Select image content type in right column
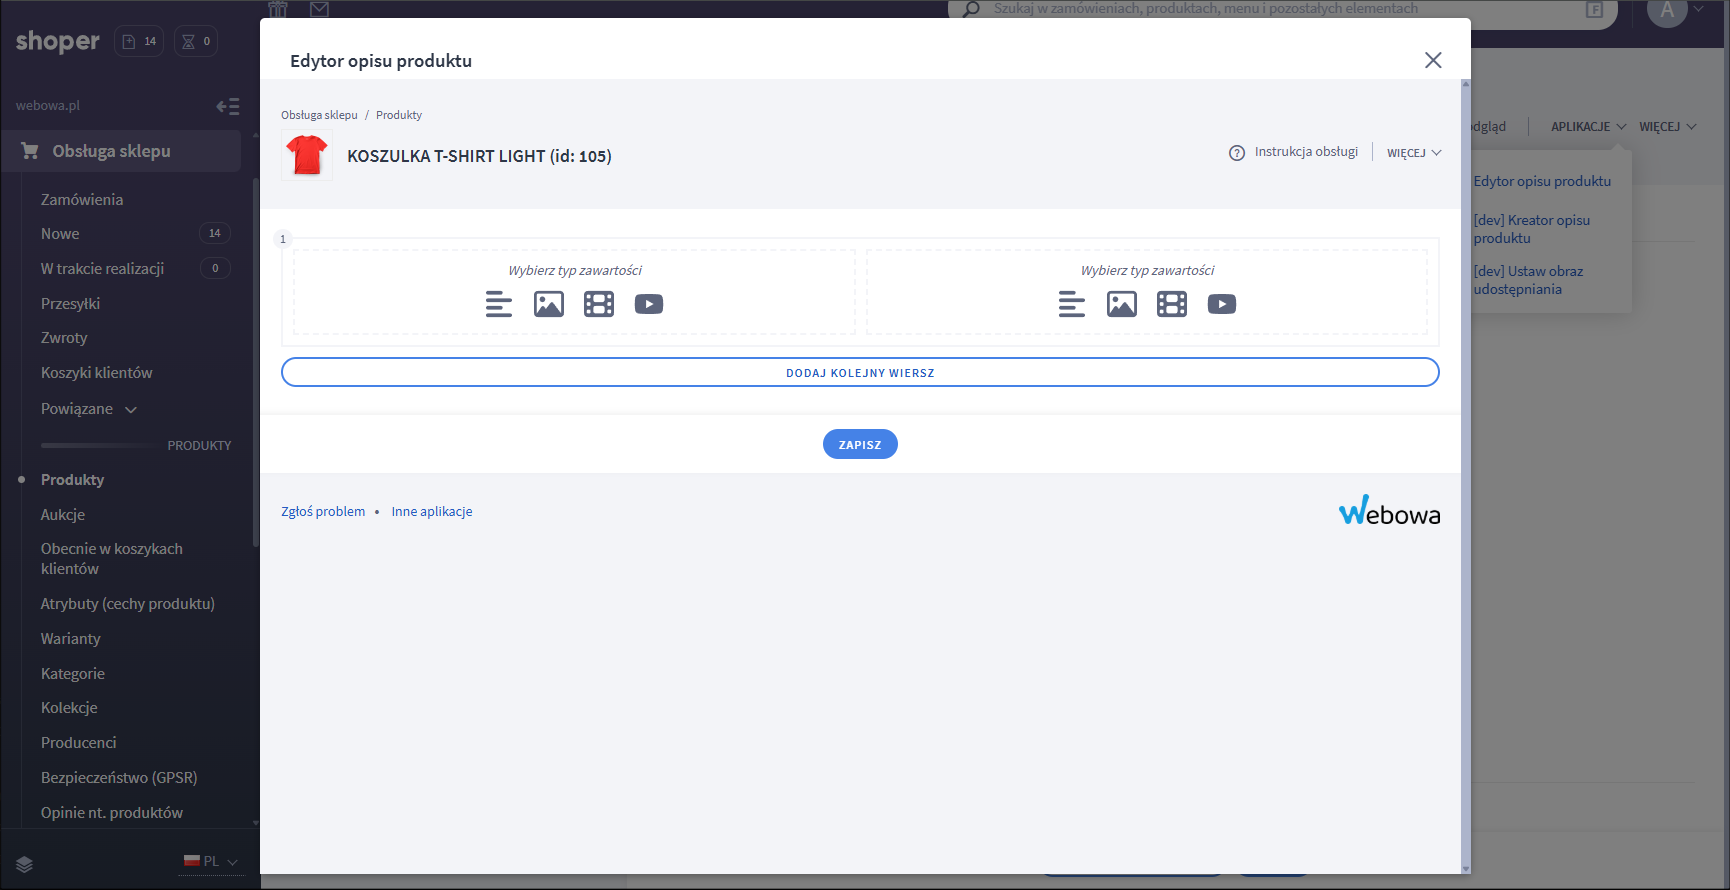This screenshot has width=1730, height=890. (1121, 304)
